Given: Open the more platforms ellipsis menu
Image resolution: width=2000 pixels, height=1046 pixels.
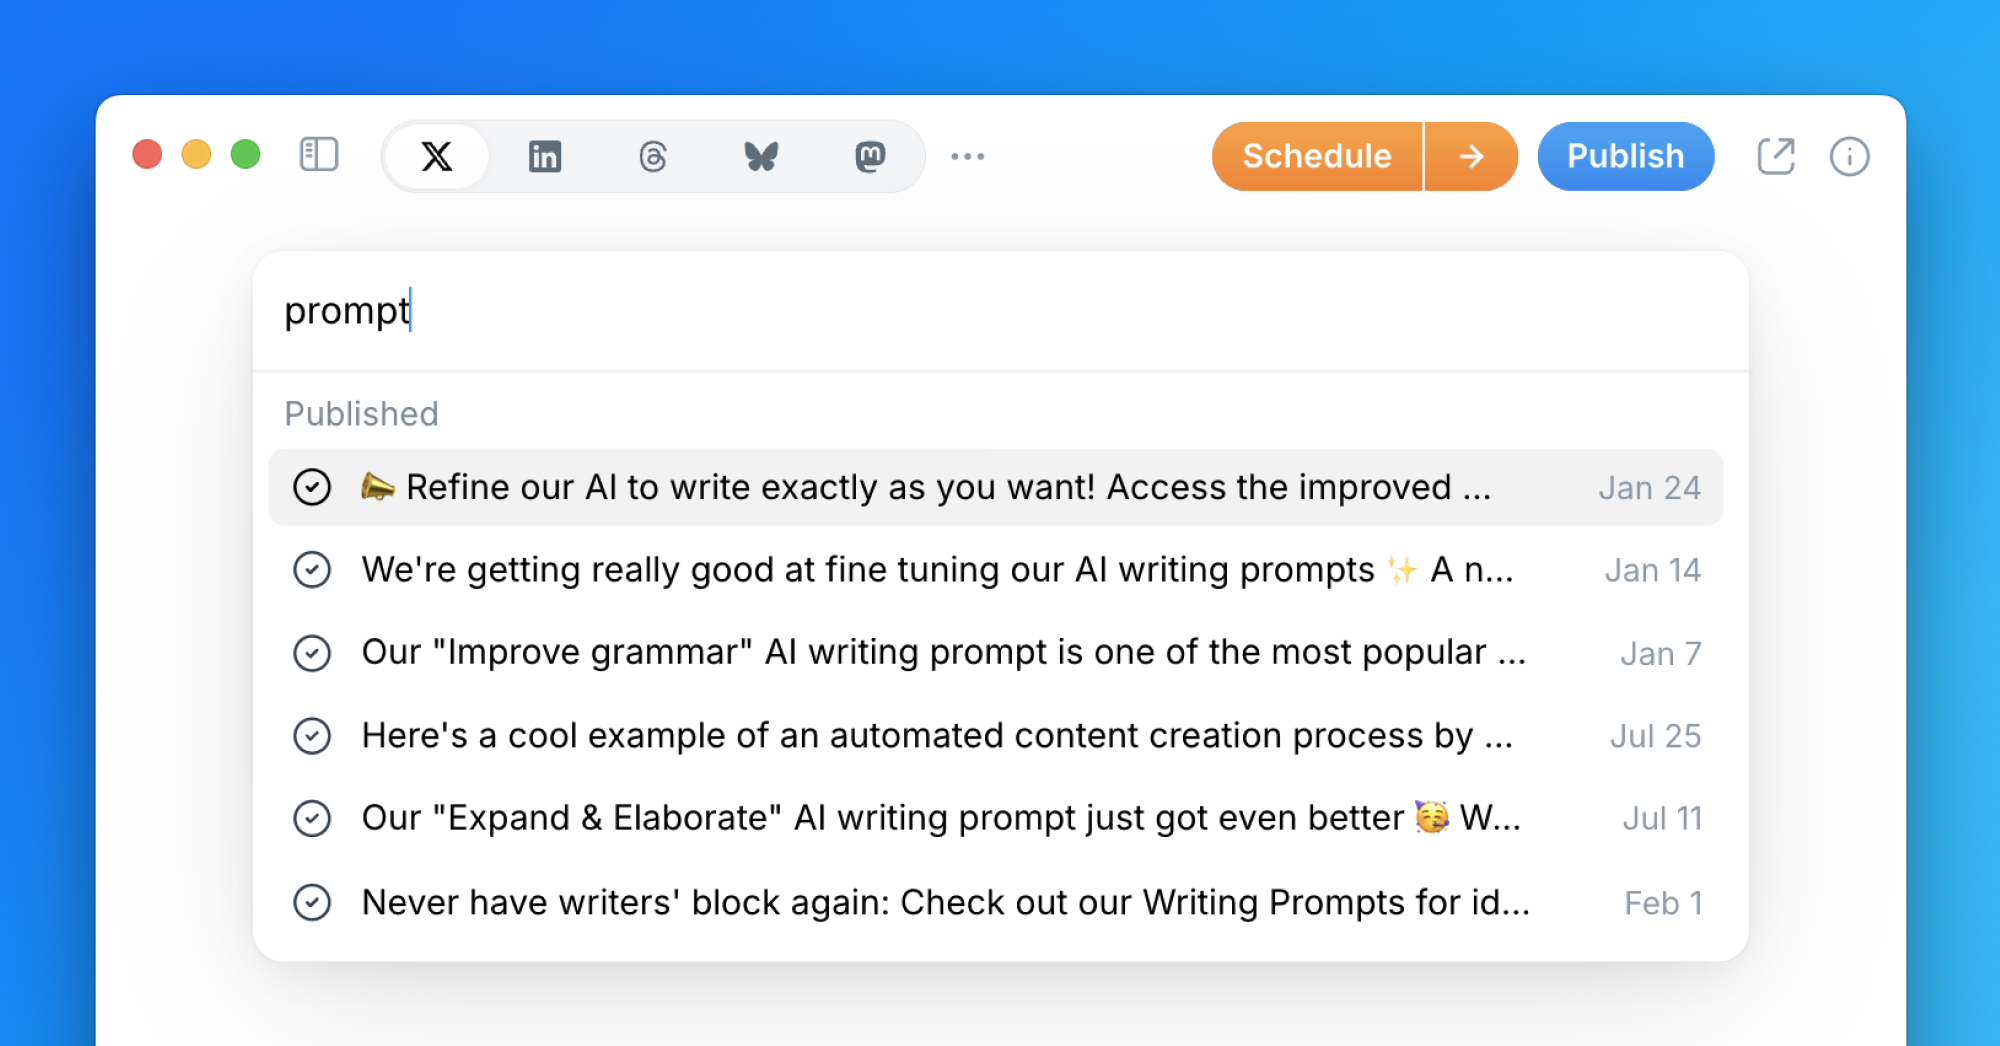Looking at the screenshot, I should 968,156.
